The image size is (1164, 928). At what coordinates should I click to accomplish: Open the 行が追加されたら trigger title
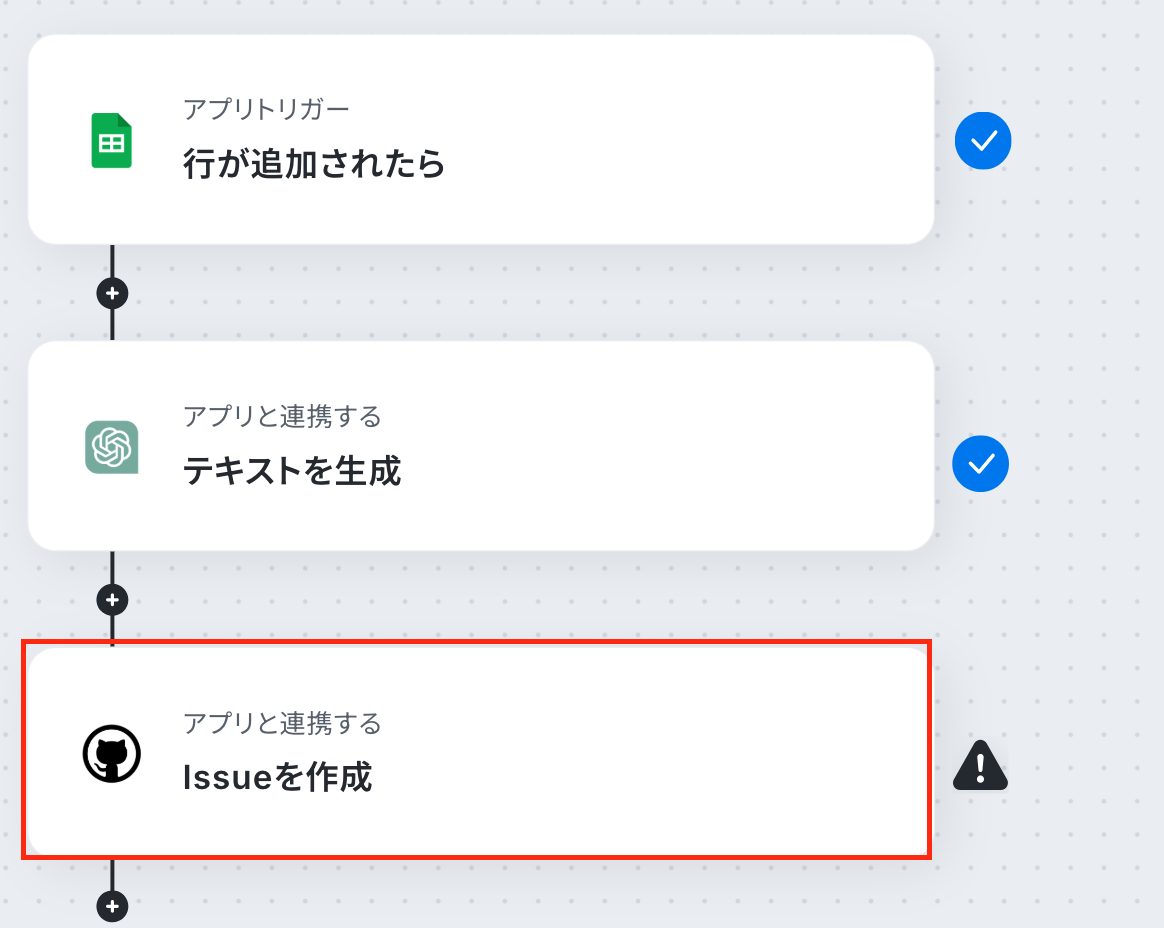click(x=313, y=163)
